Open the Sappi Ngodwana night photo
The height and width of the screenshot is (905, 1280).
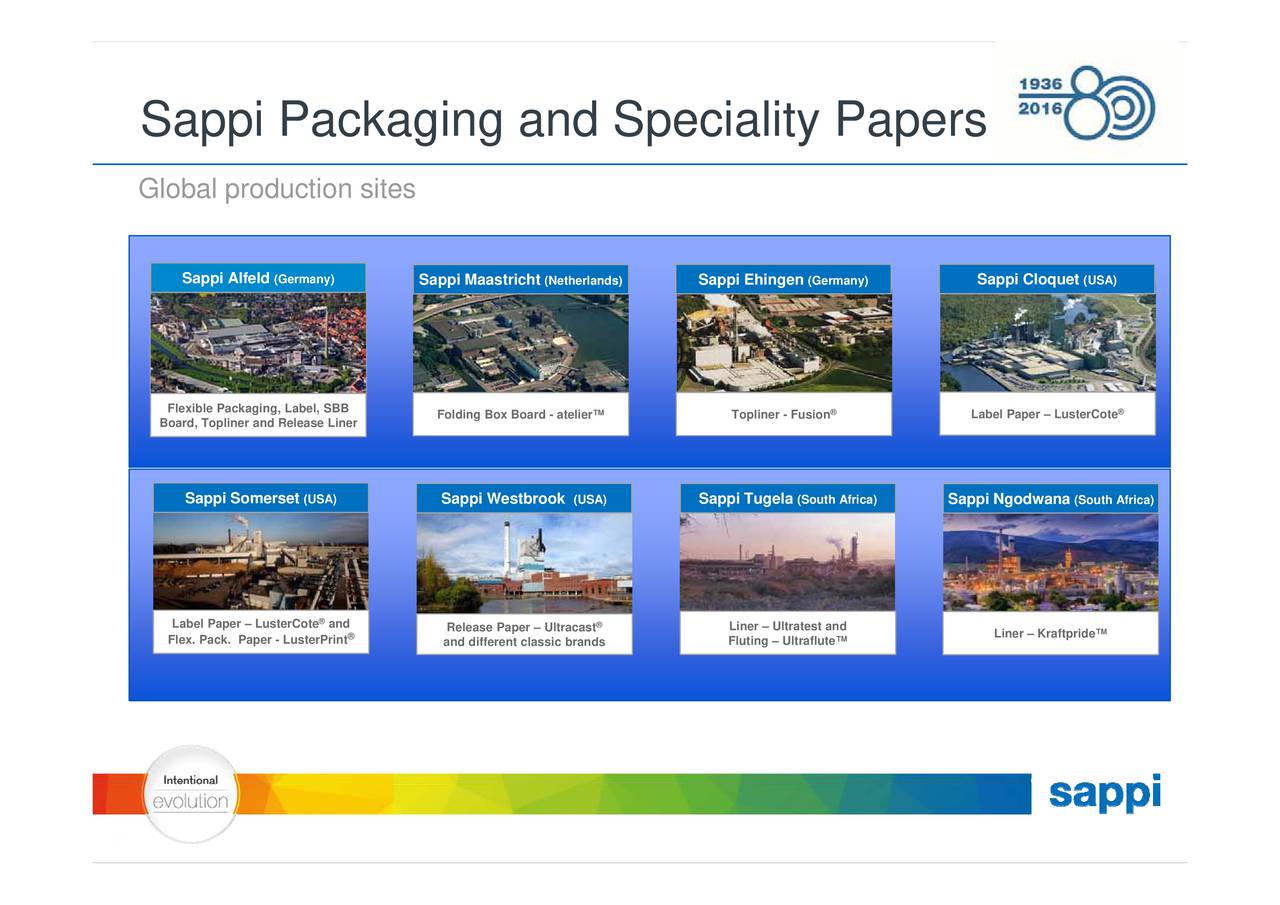[1051, 562]
